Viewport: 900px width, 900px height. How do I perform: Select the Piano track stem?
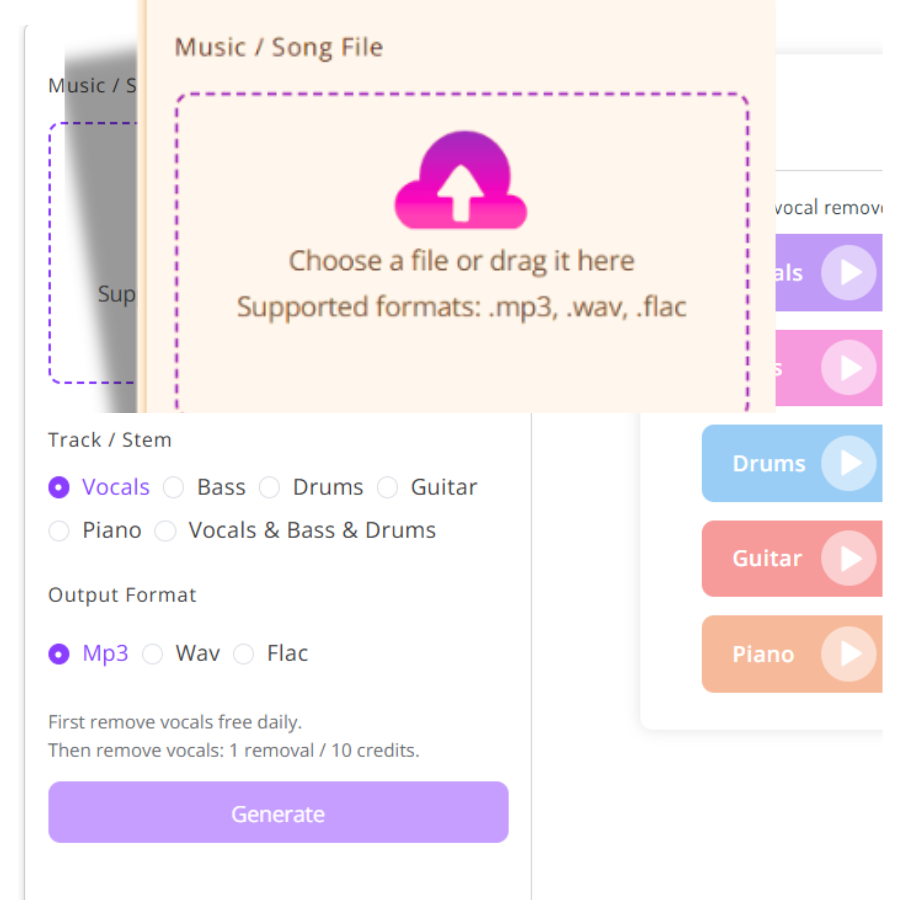[x=59, y=531]
